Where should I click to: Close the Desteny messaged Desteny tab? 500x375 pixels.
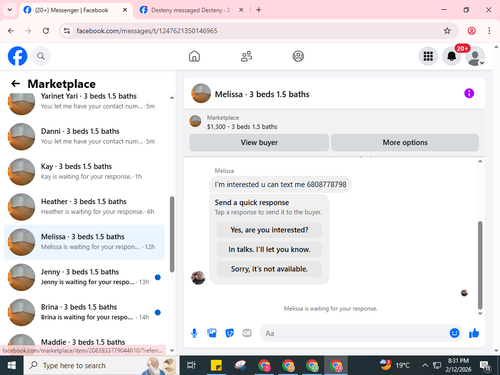coord(241,10)
